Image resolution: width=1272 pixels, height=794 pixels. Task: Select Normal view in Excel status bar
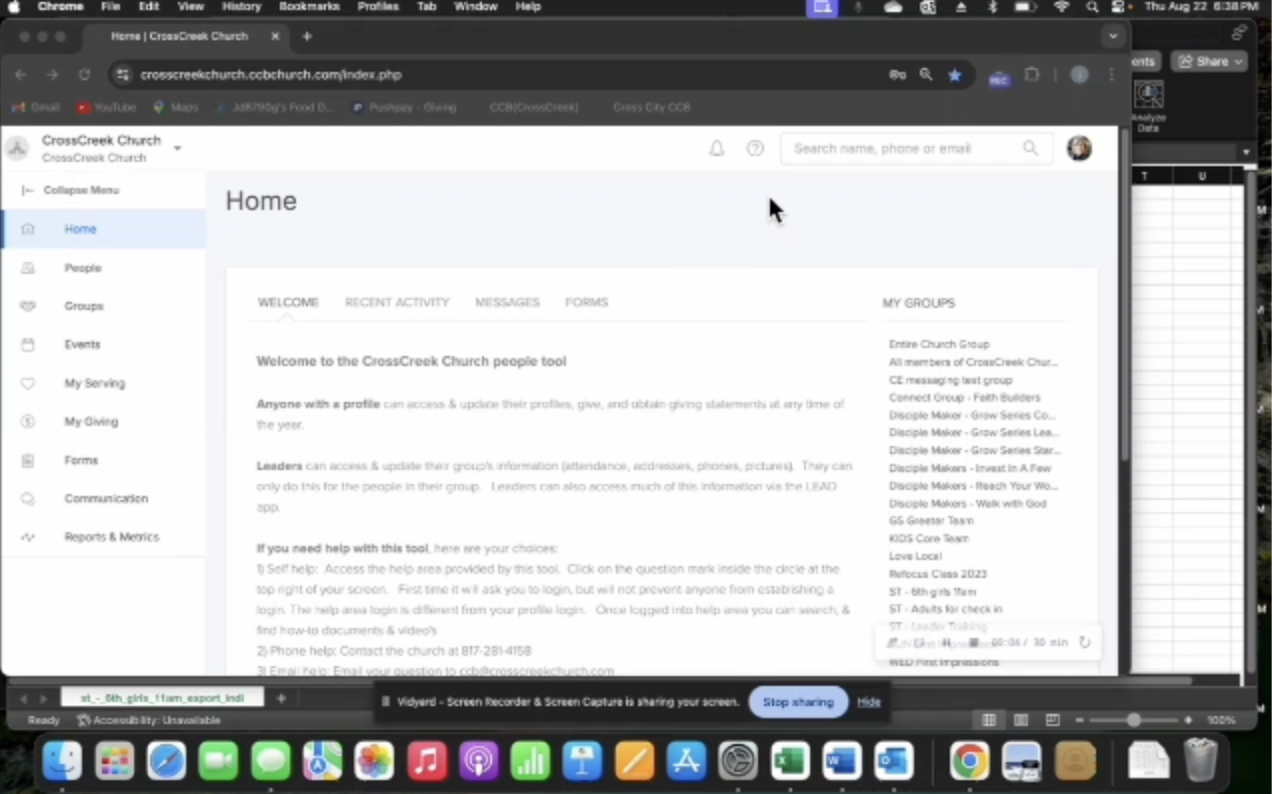point(989,720)
